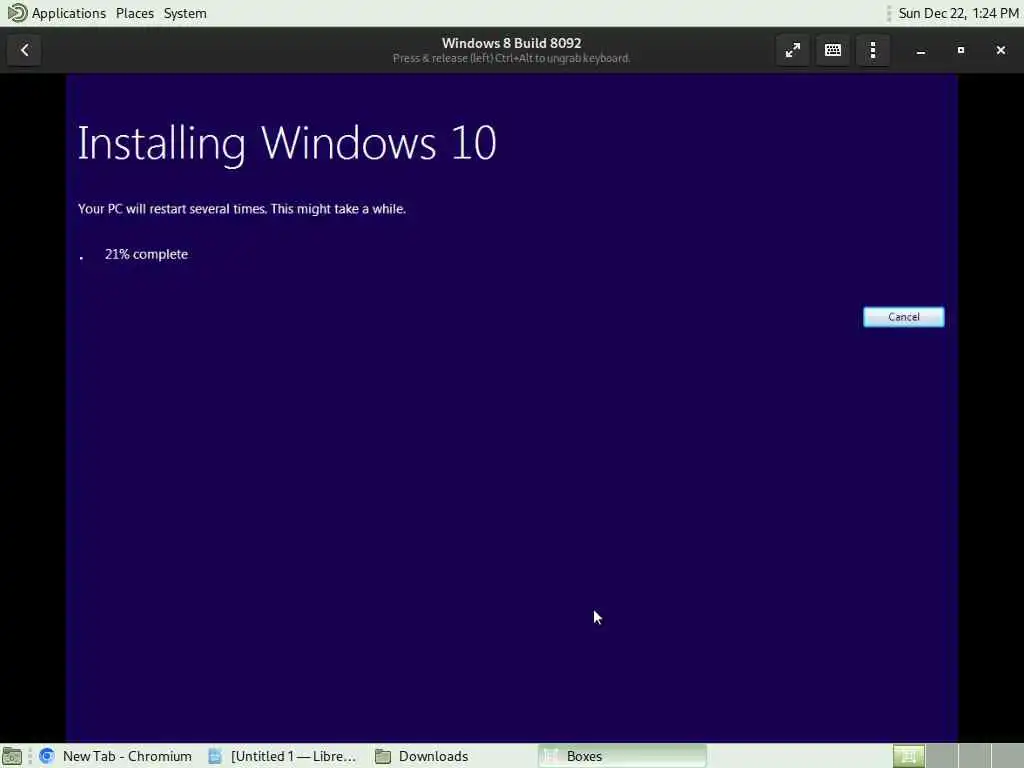Maximize the Boxes window
1024x768 pixels.
(961, 50)
